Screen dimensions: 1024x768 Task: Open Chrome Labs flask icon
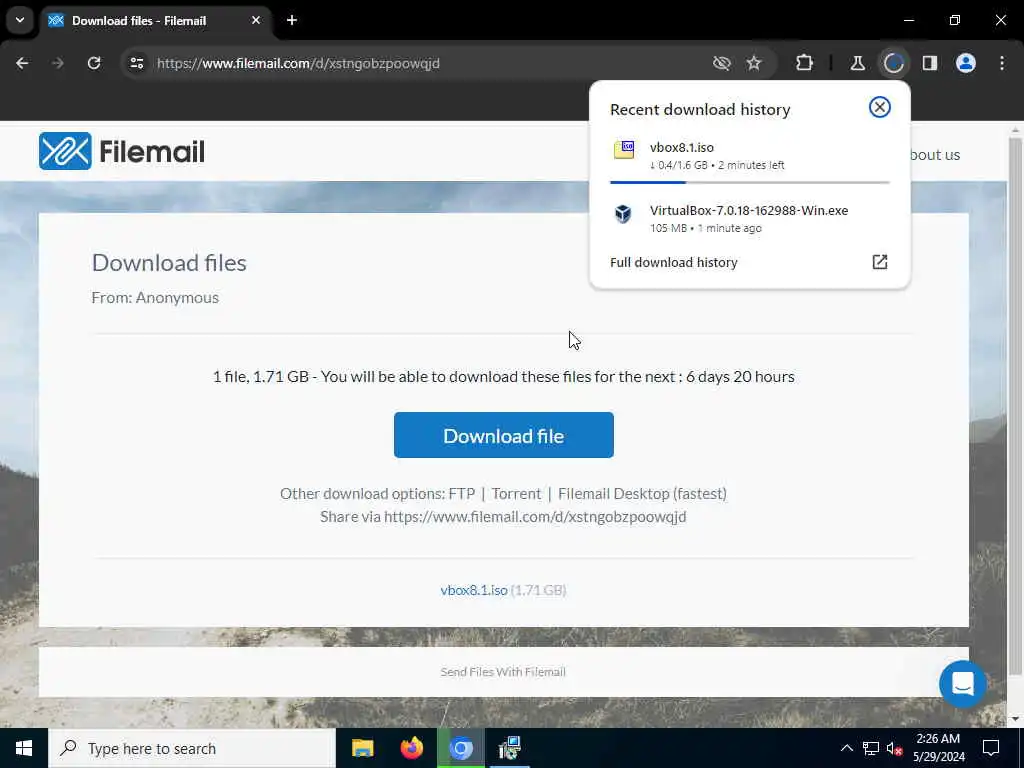[857, 63]
